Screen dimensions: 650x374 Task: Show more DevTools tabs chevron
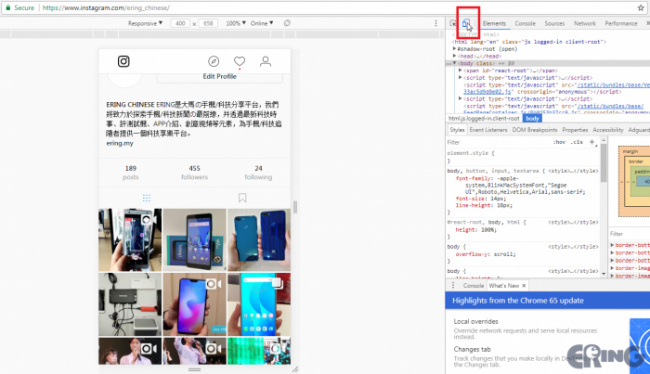(x=648, y=24)
